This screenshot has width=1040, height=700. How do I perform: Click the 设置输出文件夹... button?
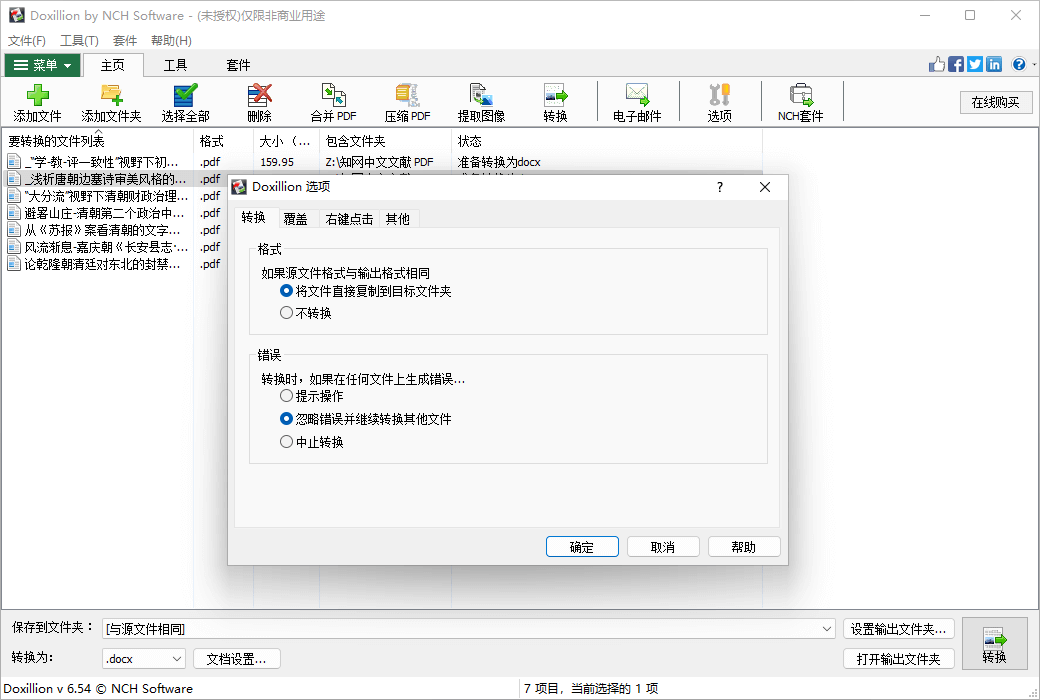pyautogui.click(x=899, y=629)
